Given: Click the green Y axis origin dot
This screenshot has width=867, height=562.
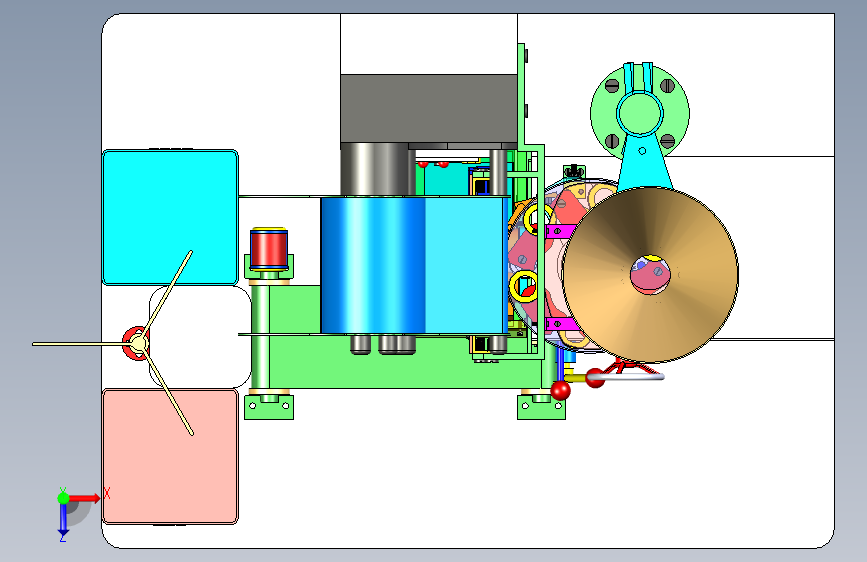Looking at the screenshot, I should 64,498.
